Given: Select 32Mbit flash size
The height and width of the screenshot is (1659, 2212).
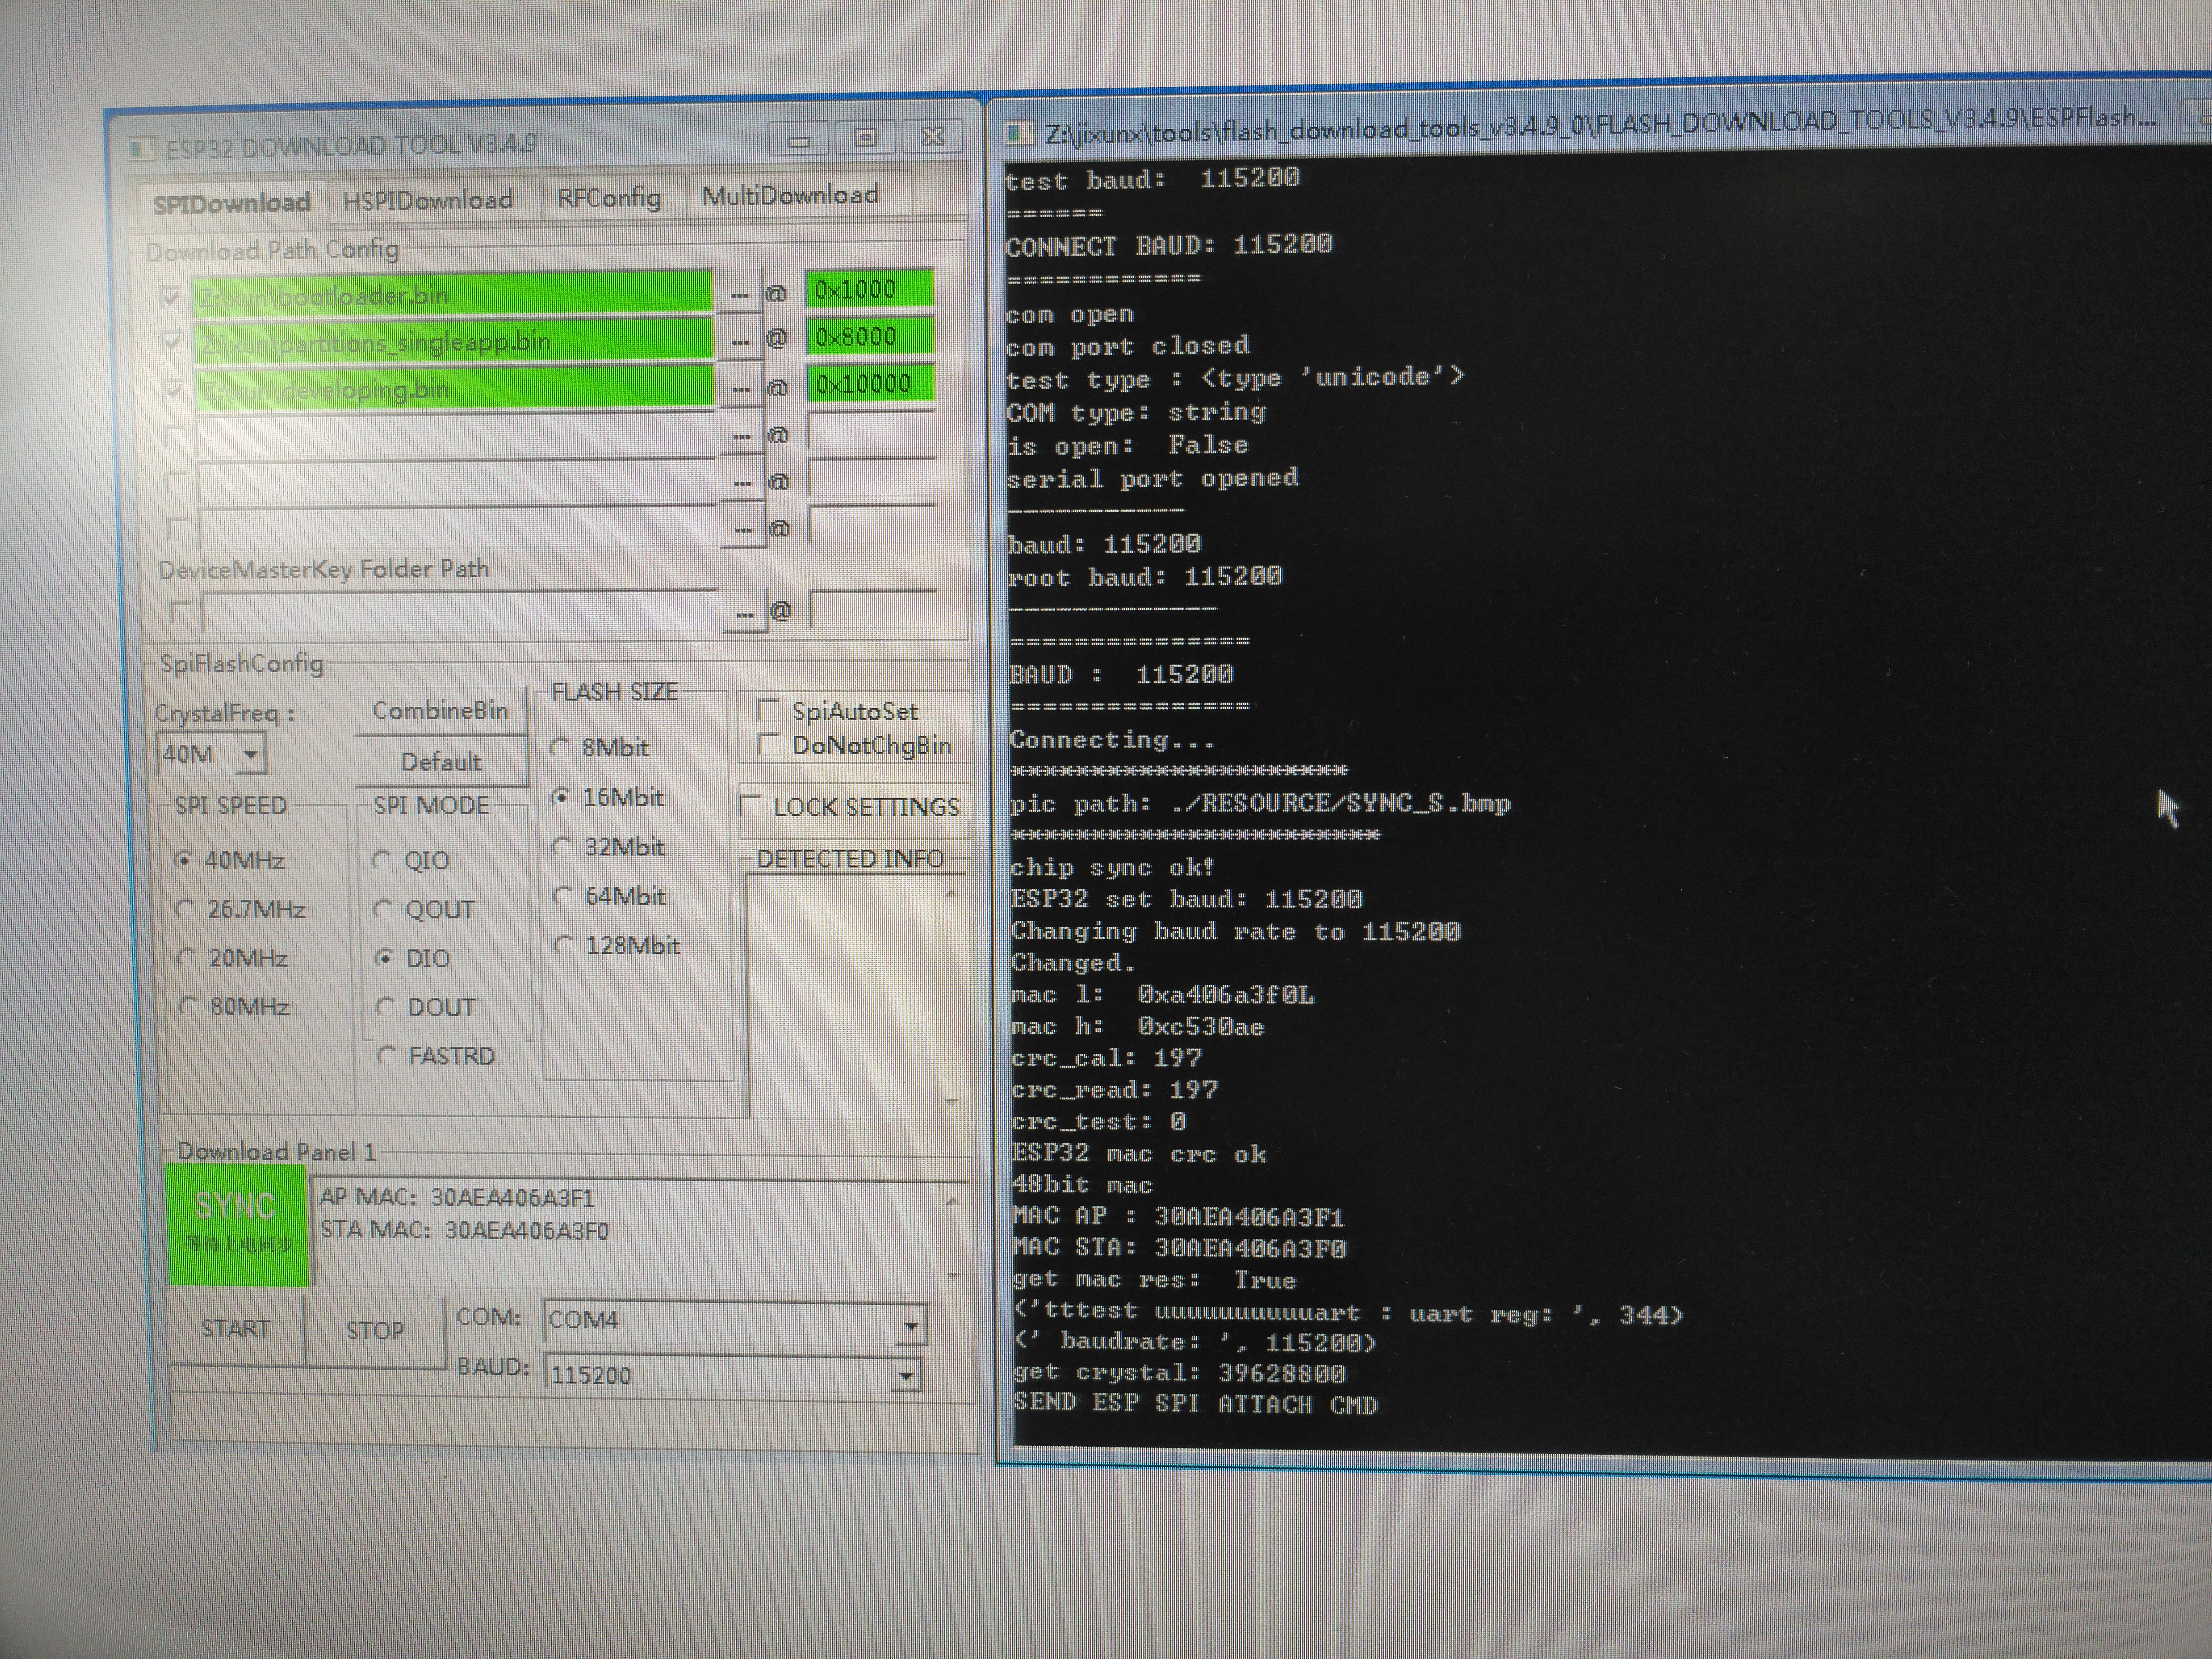Looking at the screenshot, I should click(x=609, y=847).
